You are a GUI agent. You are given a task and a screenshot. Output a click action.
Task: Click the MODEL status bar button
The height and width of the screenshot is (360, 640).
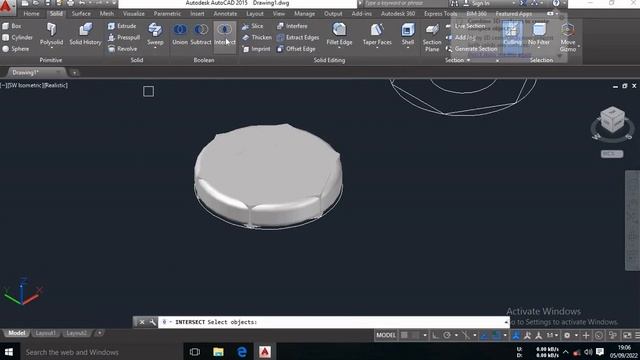tap(386, 335)
